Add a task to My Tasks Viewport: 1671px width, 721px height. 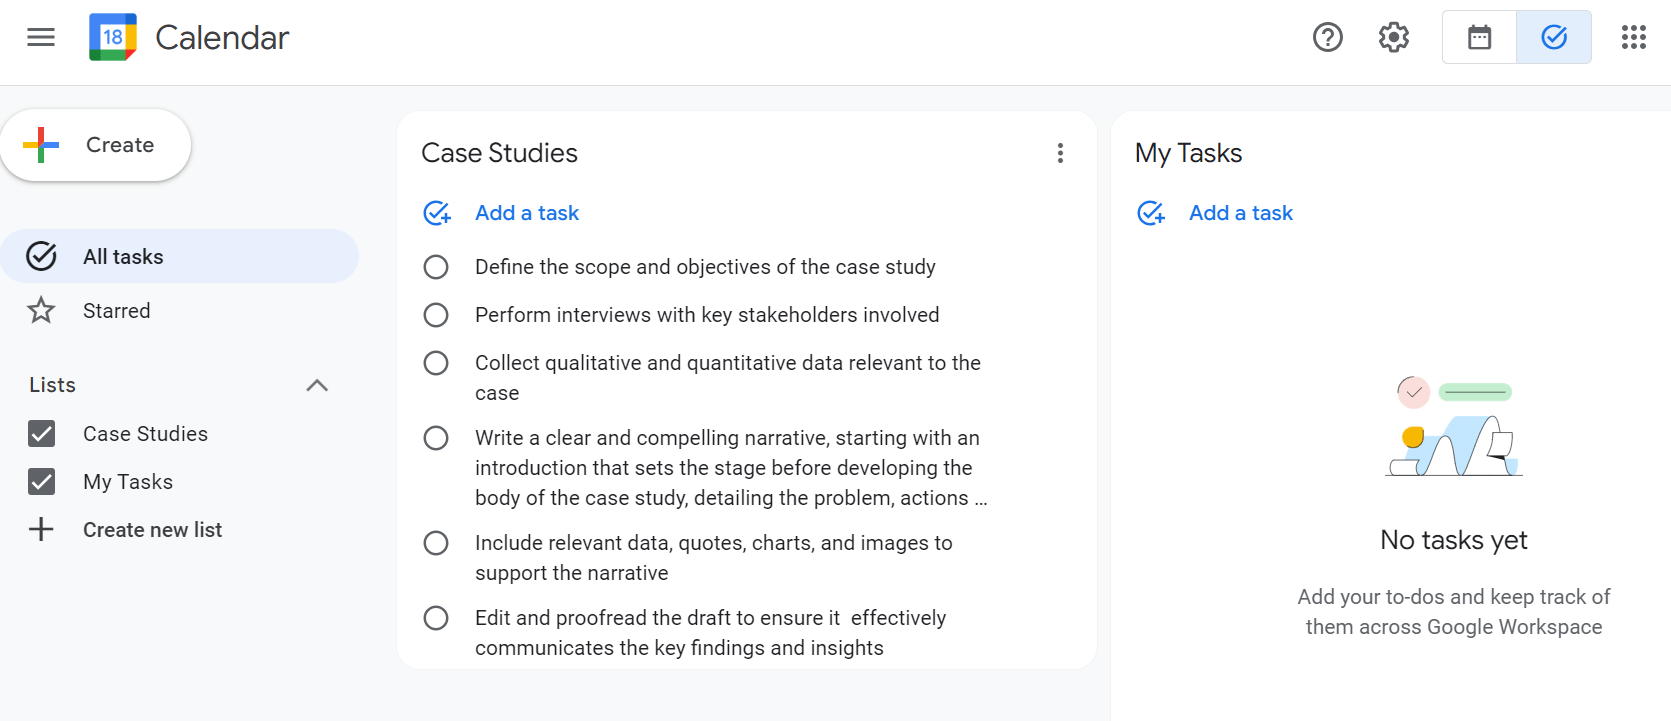click(x=1240, y=213)
